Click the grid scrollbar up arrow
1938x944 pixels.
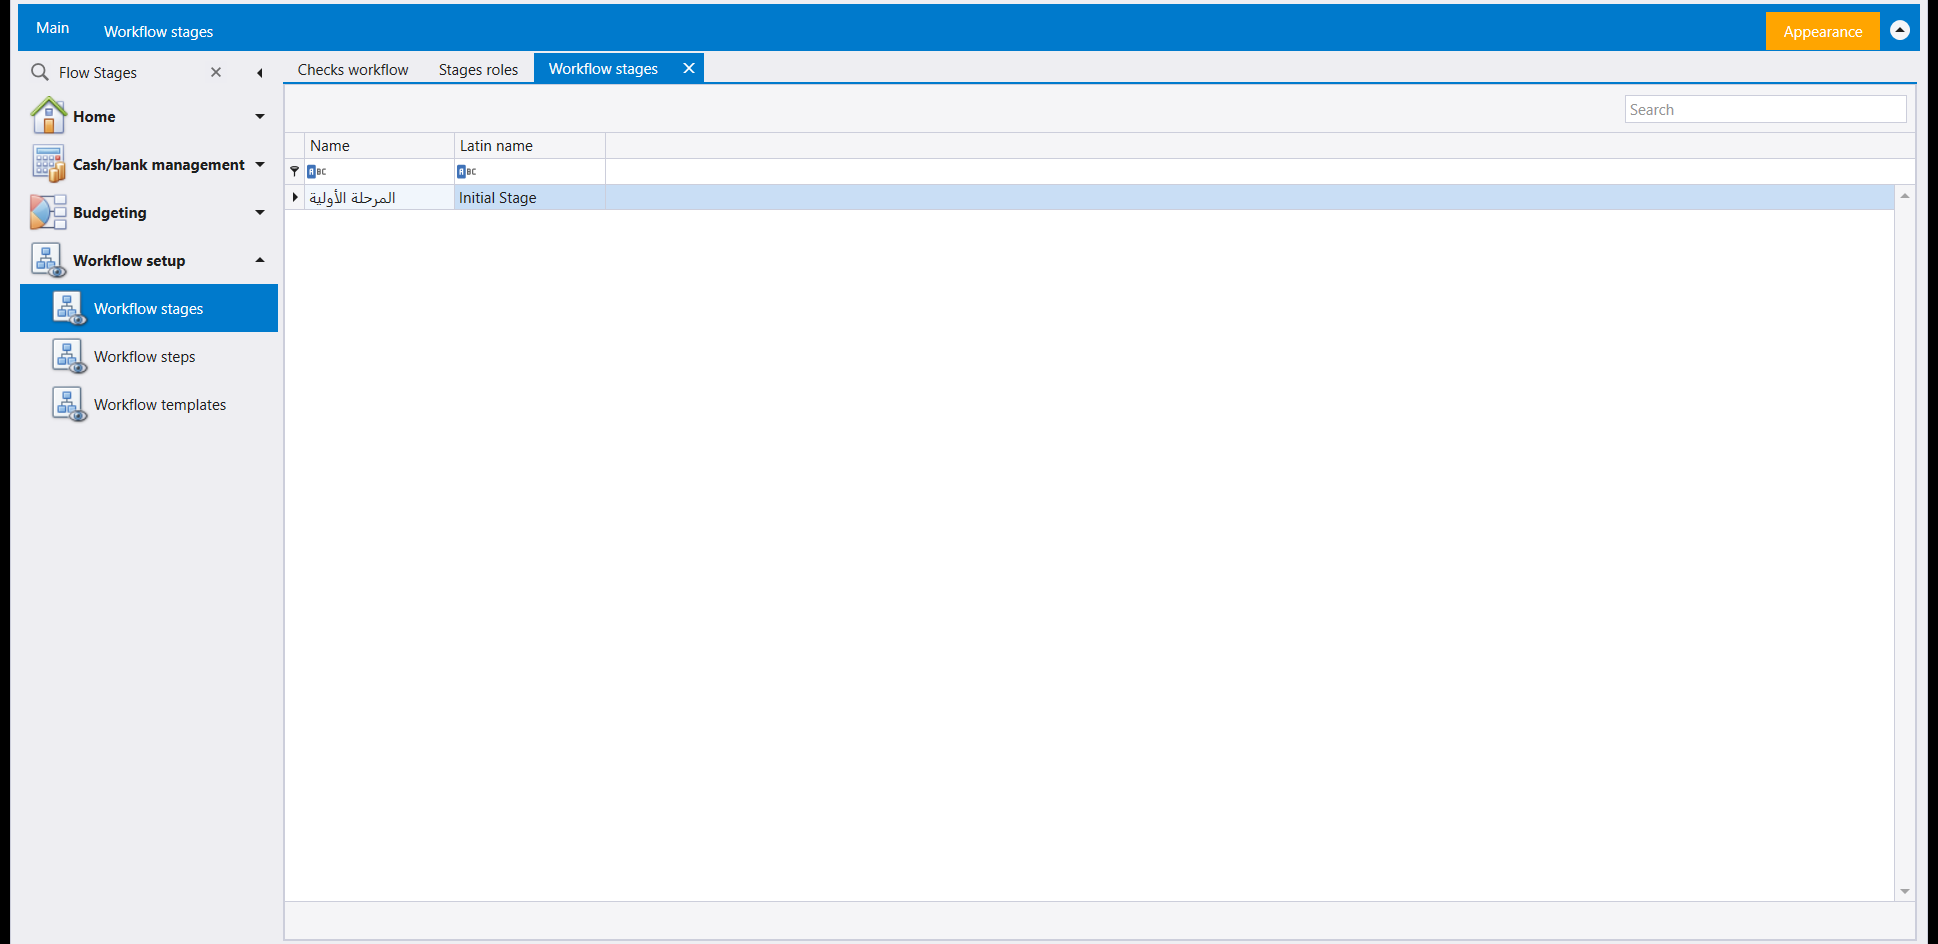[x=1905, y=196]
